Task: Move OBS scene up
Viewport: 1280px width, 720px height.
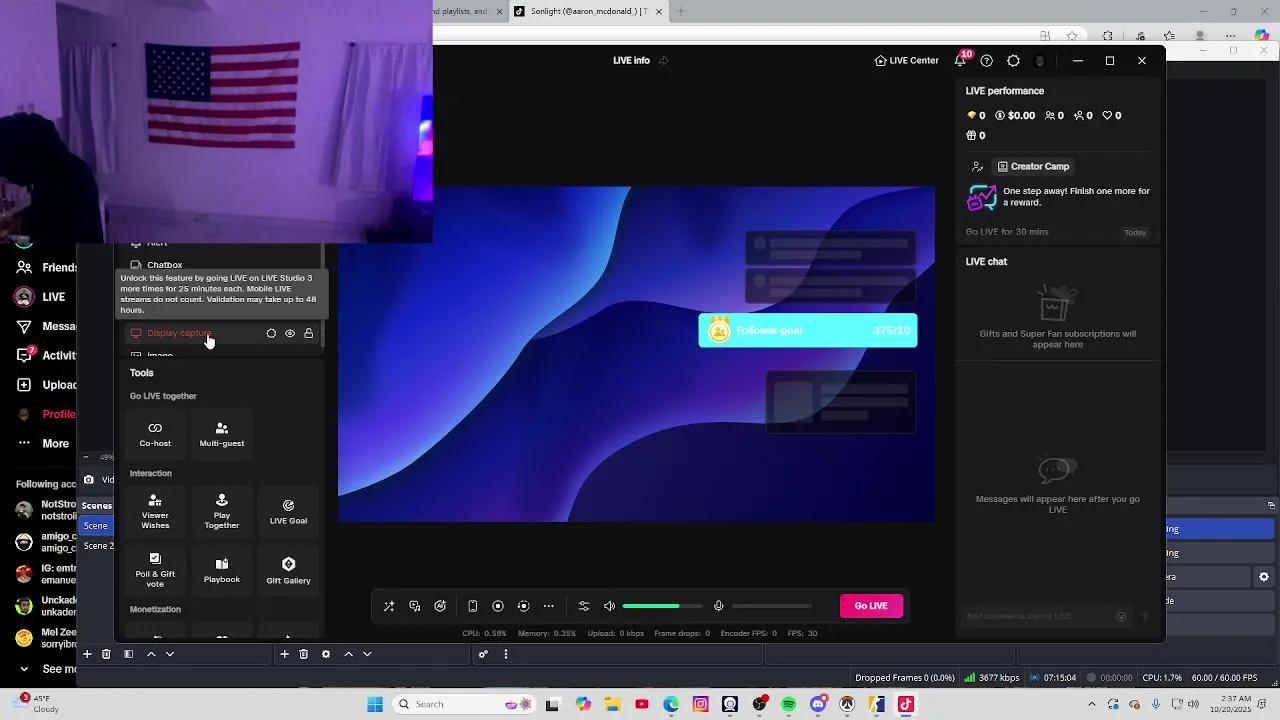Action: click(x=151, y=654)
